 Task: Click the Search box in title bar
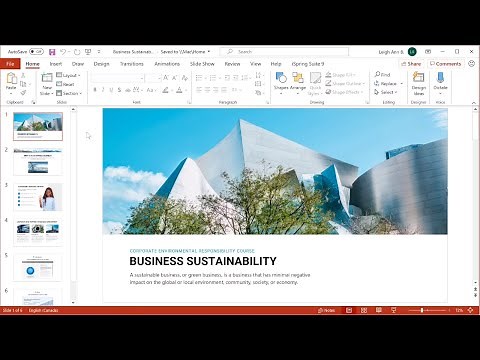coord(284,52)
